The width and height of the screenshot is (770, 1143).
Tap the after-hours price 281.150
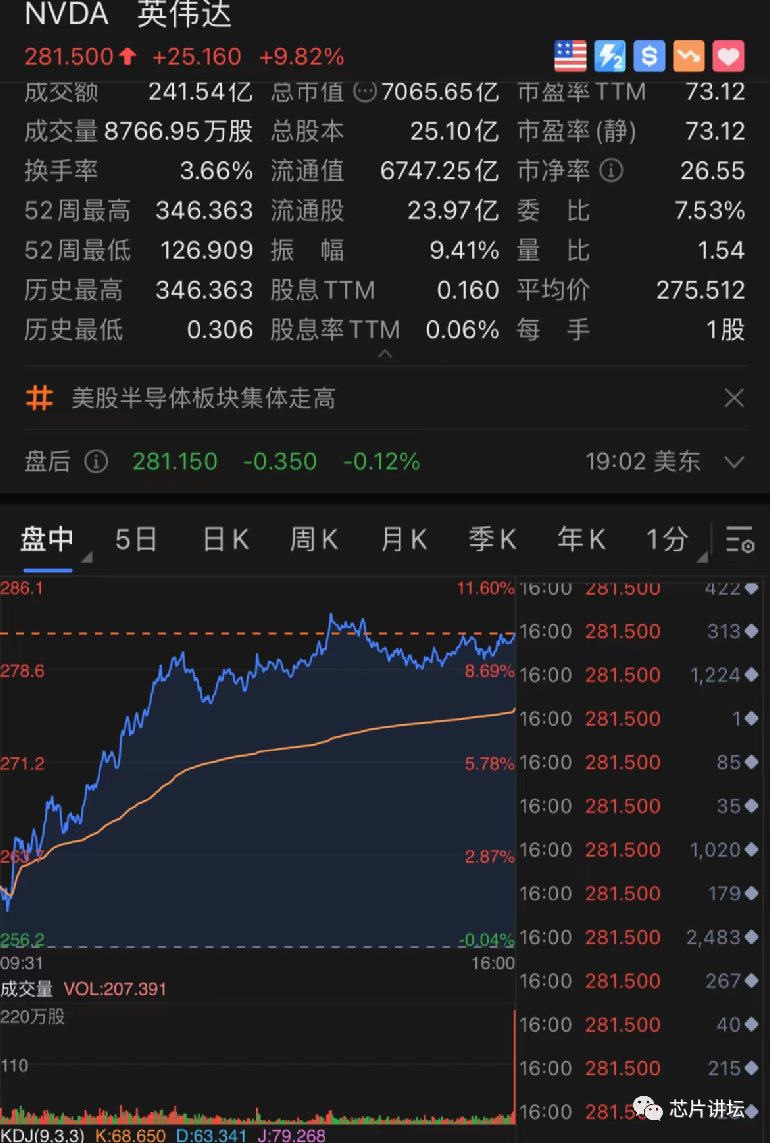click(175, 461)
